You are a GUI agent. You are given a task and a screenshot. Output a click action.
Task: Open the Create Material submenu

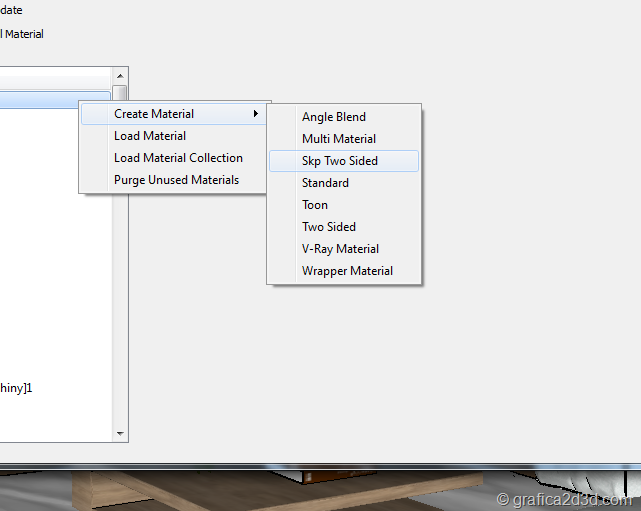(x=154, y=114)
